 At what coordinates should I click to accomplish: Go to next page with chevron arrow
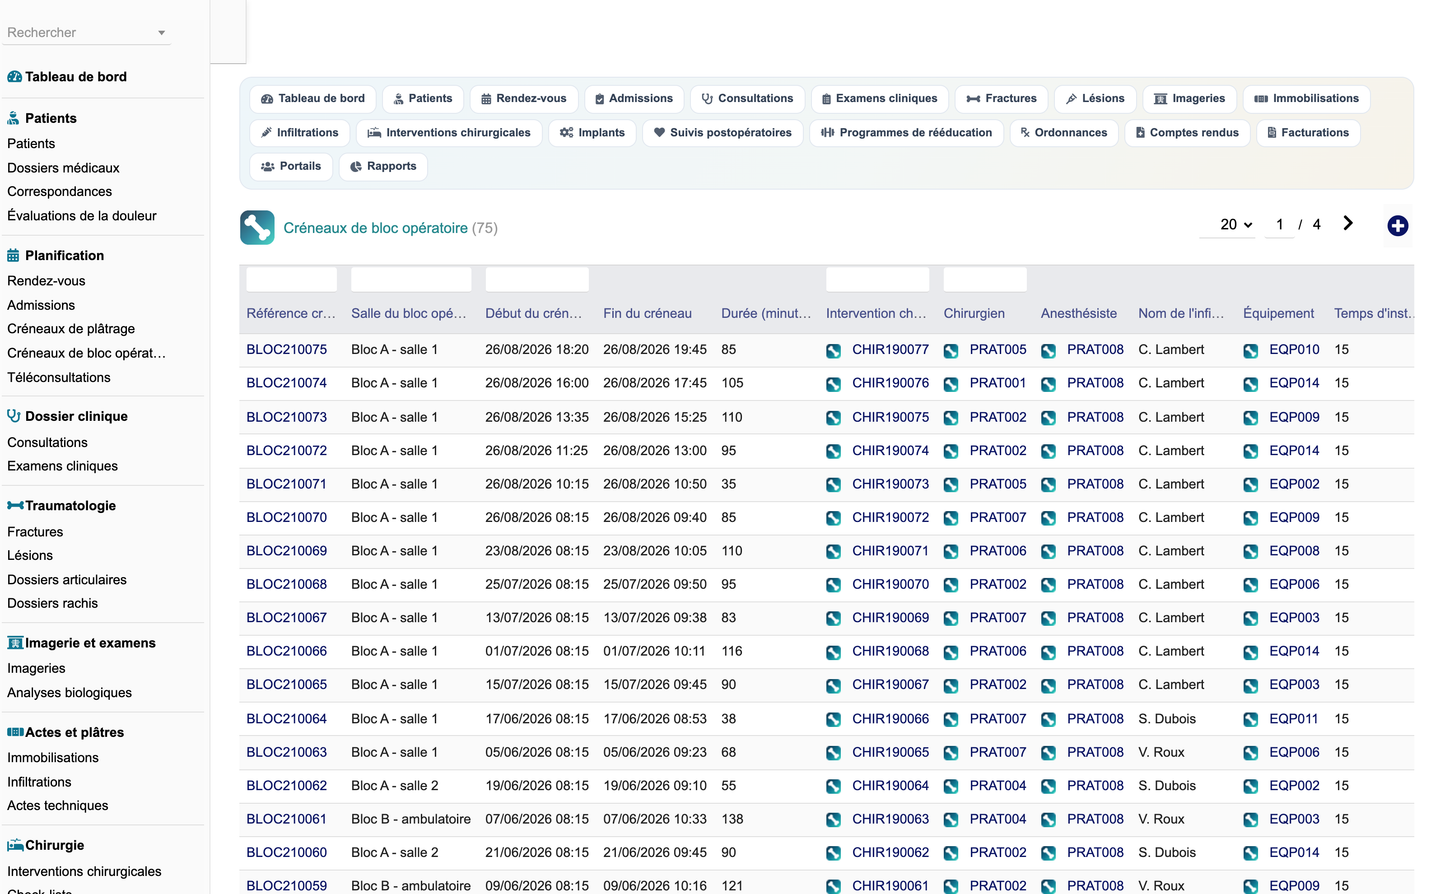[1348, 224]
